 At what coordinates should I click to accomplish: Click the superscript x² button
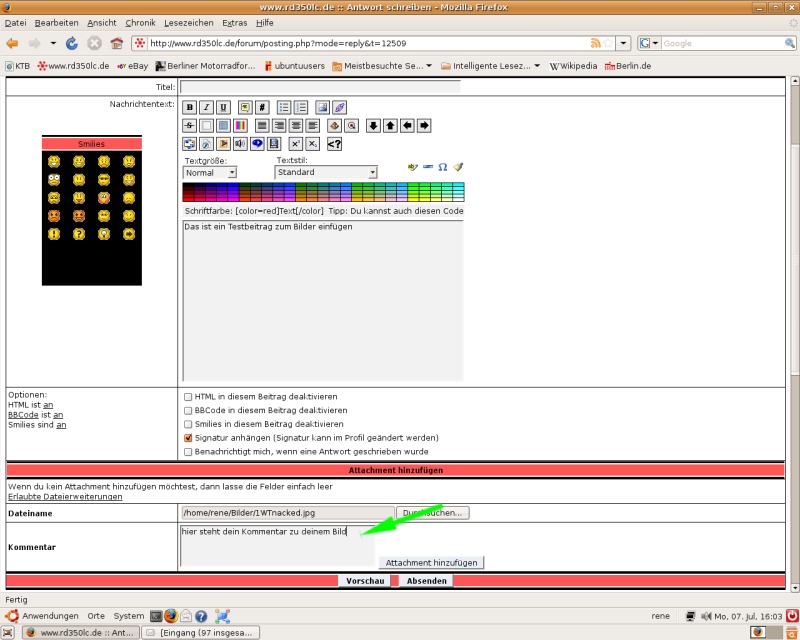point(295,144)
